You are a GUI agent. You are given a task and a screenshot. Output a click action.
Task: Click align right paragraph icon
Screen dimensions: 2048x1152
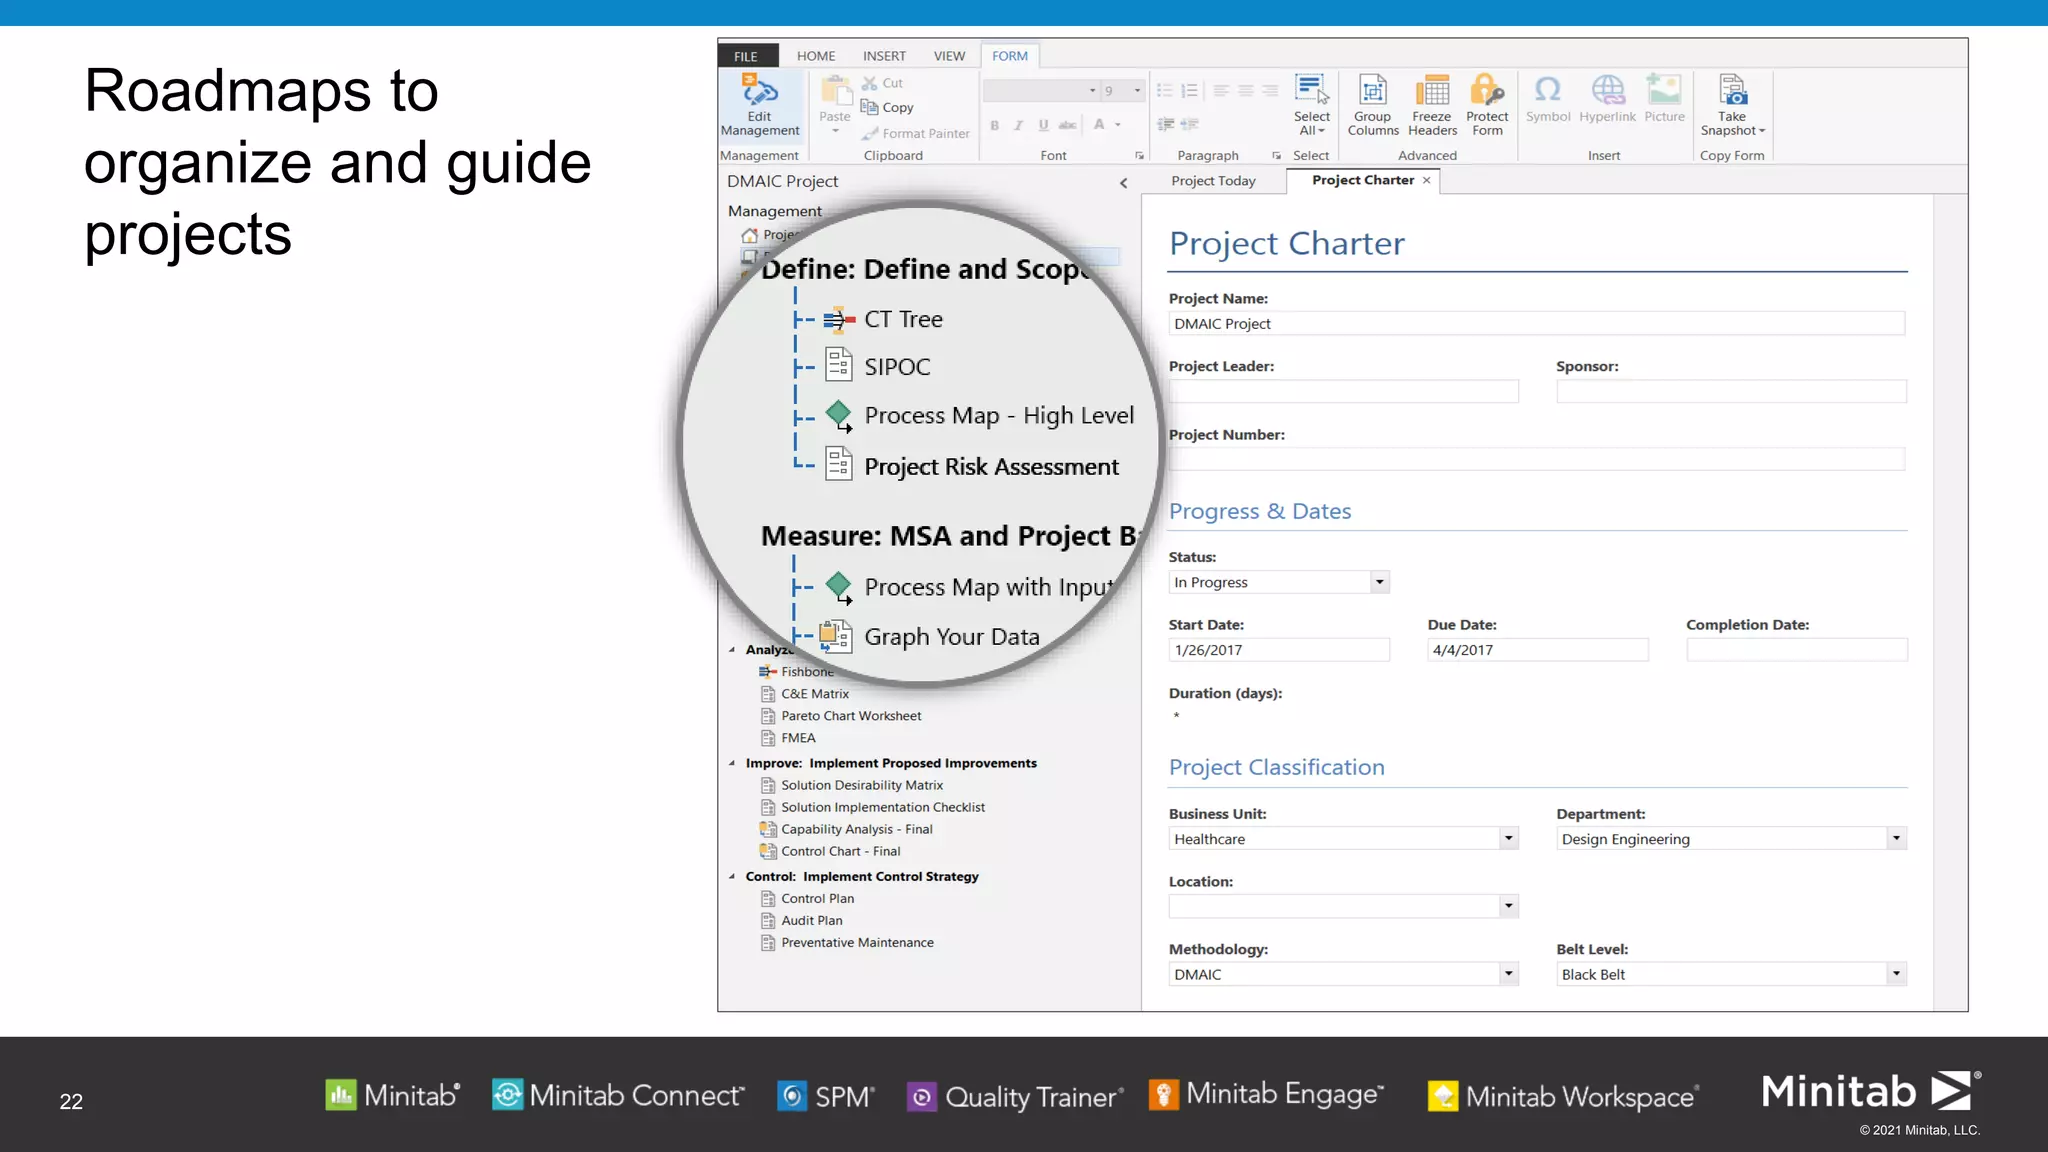[x=1270, y=90]
